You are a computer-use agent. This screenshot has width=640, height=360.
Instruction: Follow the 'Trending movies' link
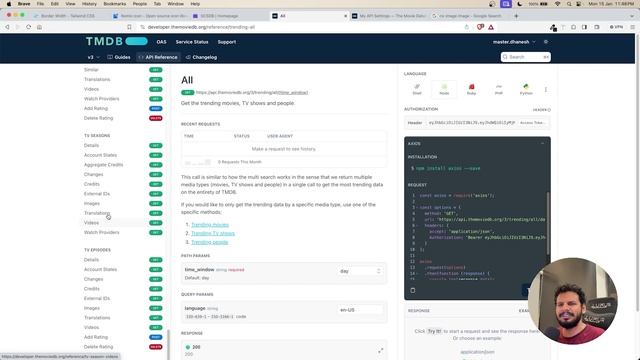[x=210, y=224]
